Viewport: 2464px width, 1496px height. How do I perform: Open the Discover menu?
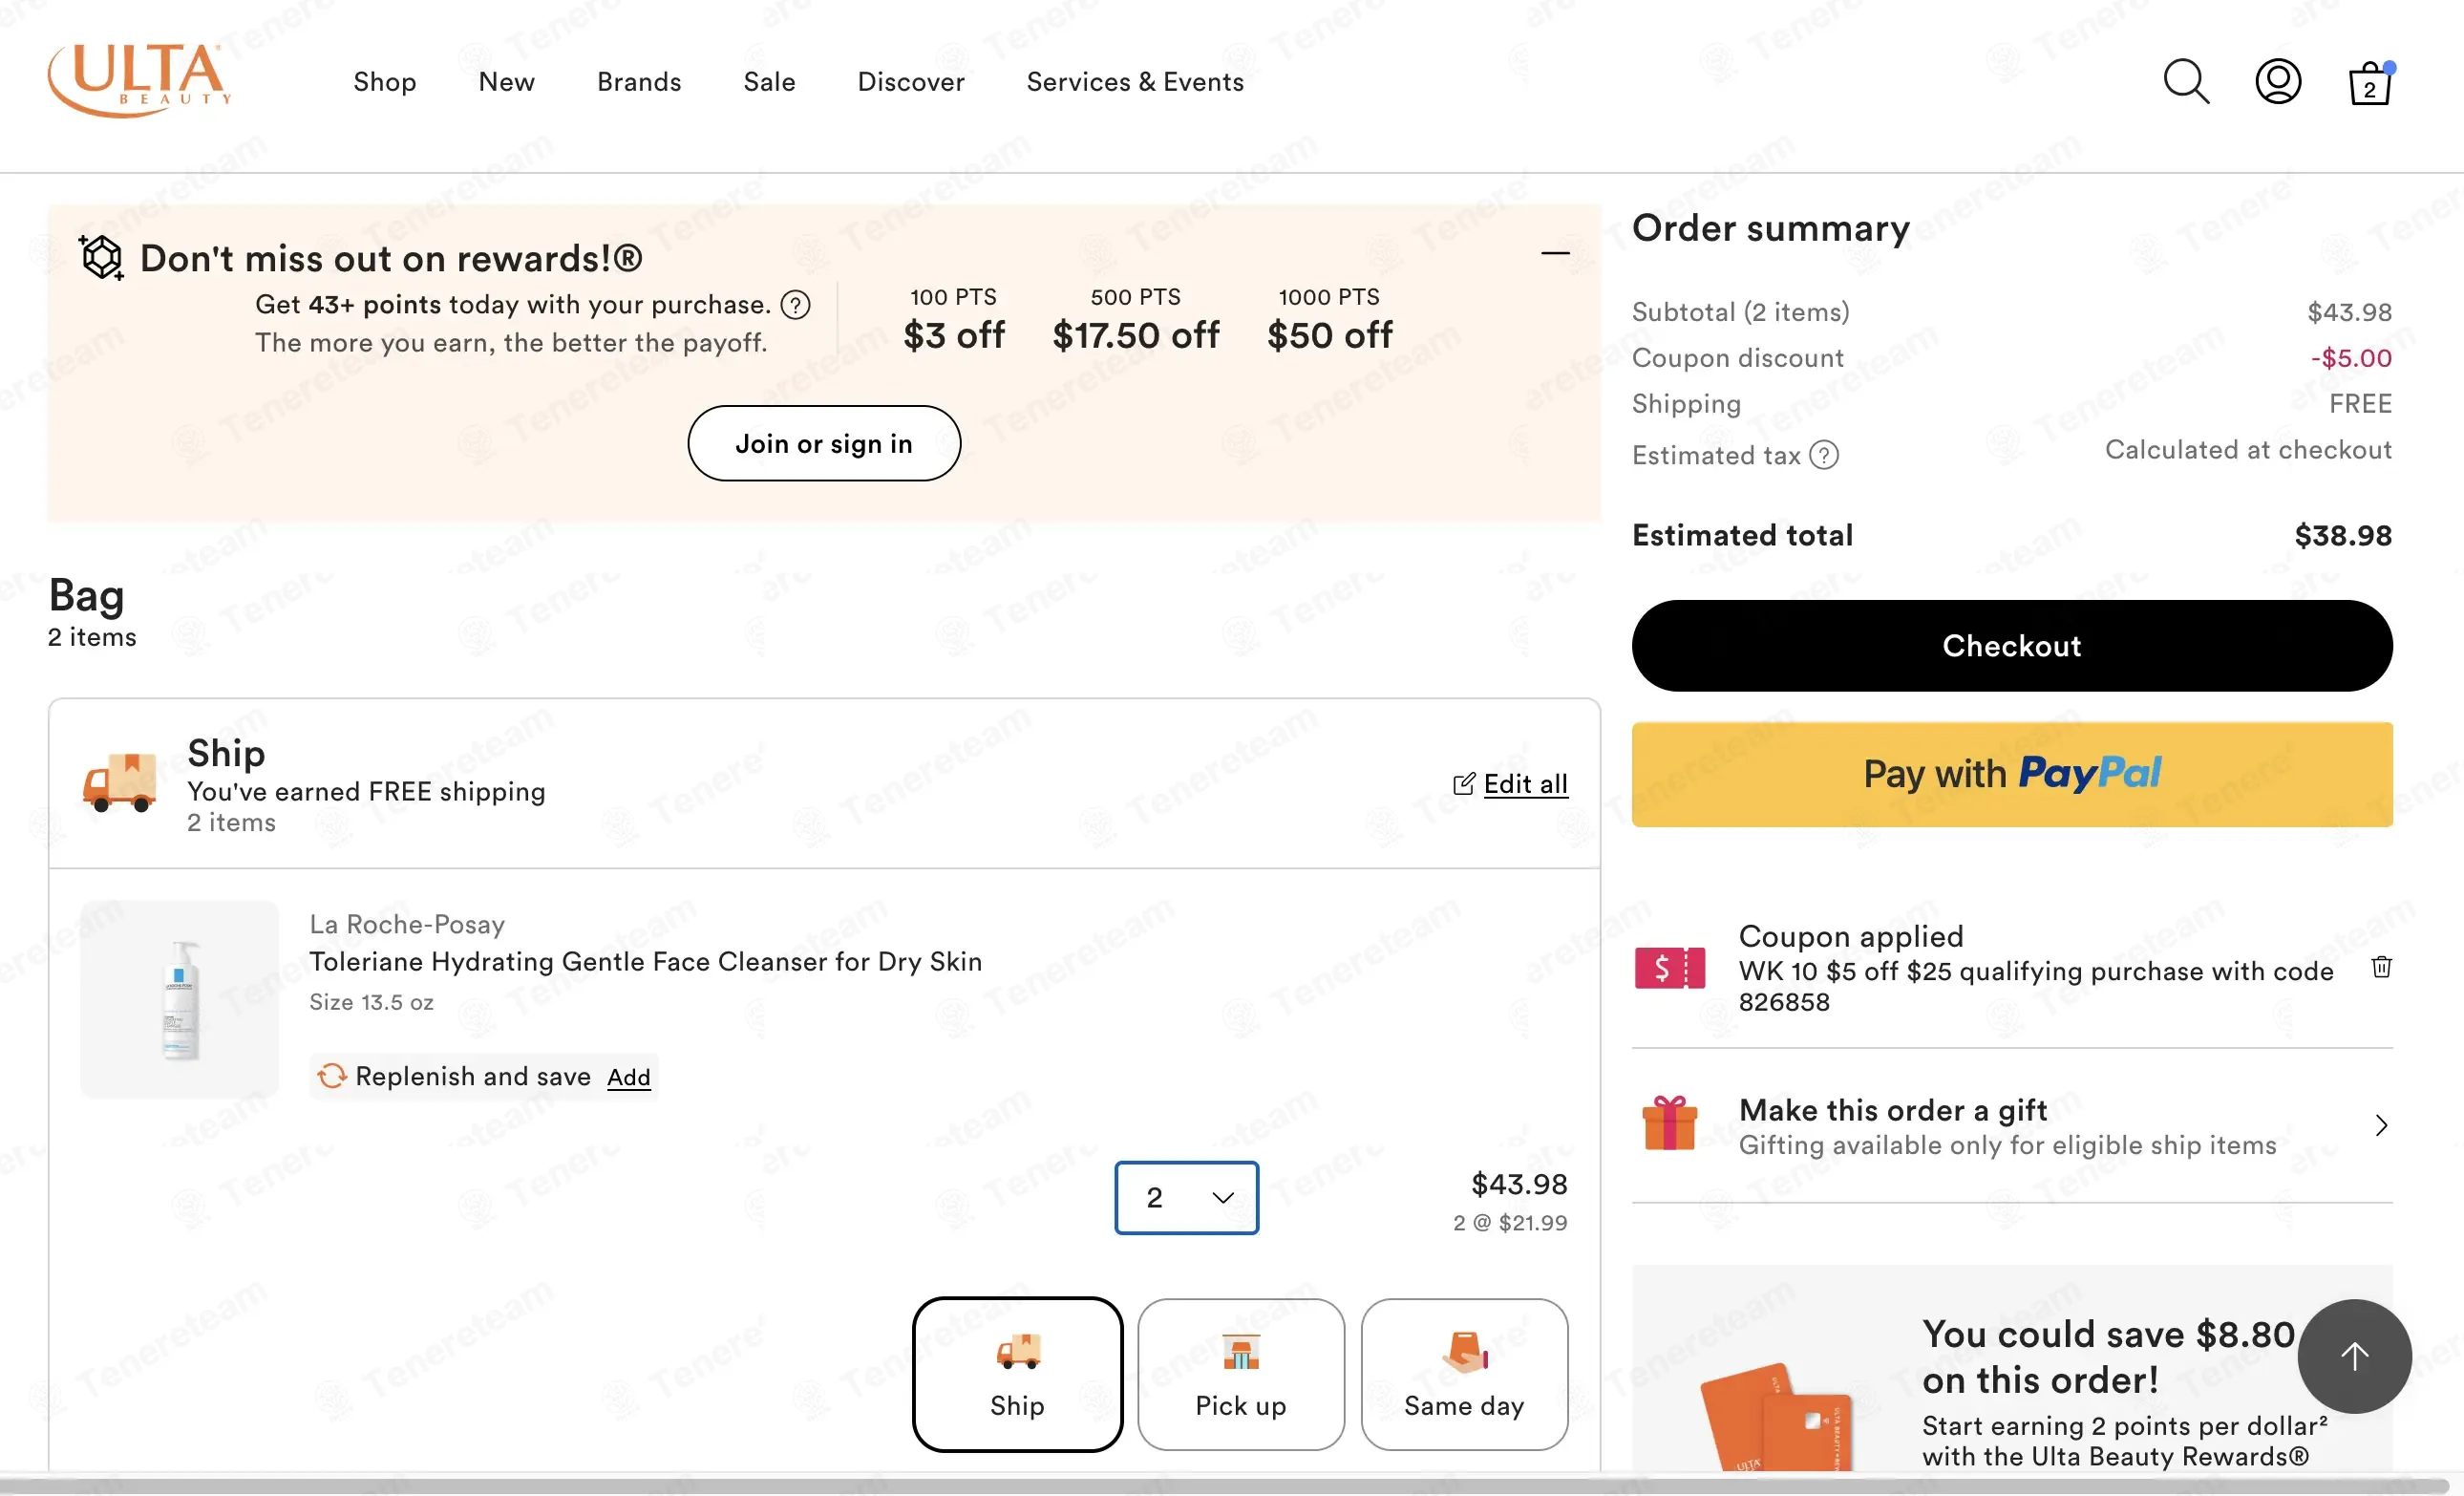tap(911, 82)
